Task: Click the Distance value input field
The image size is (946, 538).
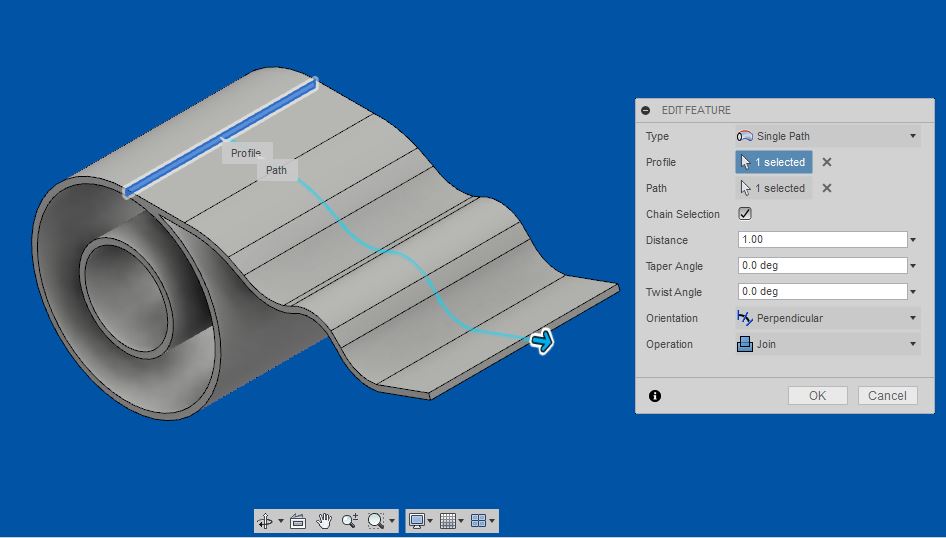Action: 821,240
